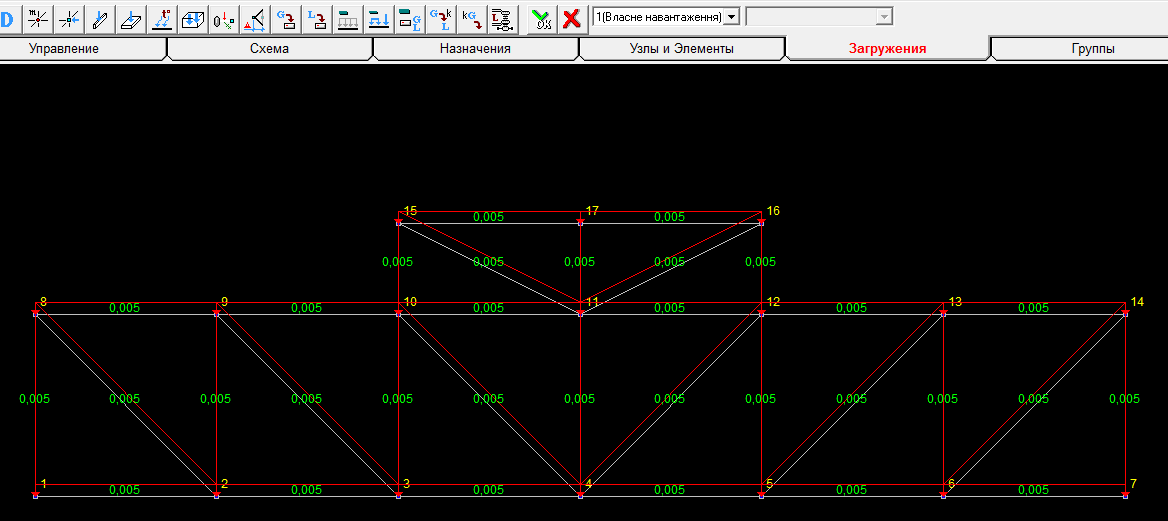Click node label 6 on the bottom chord
This screenshot has width=1168, height=521.
(x=951, y=484)
